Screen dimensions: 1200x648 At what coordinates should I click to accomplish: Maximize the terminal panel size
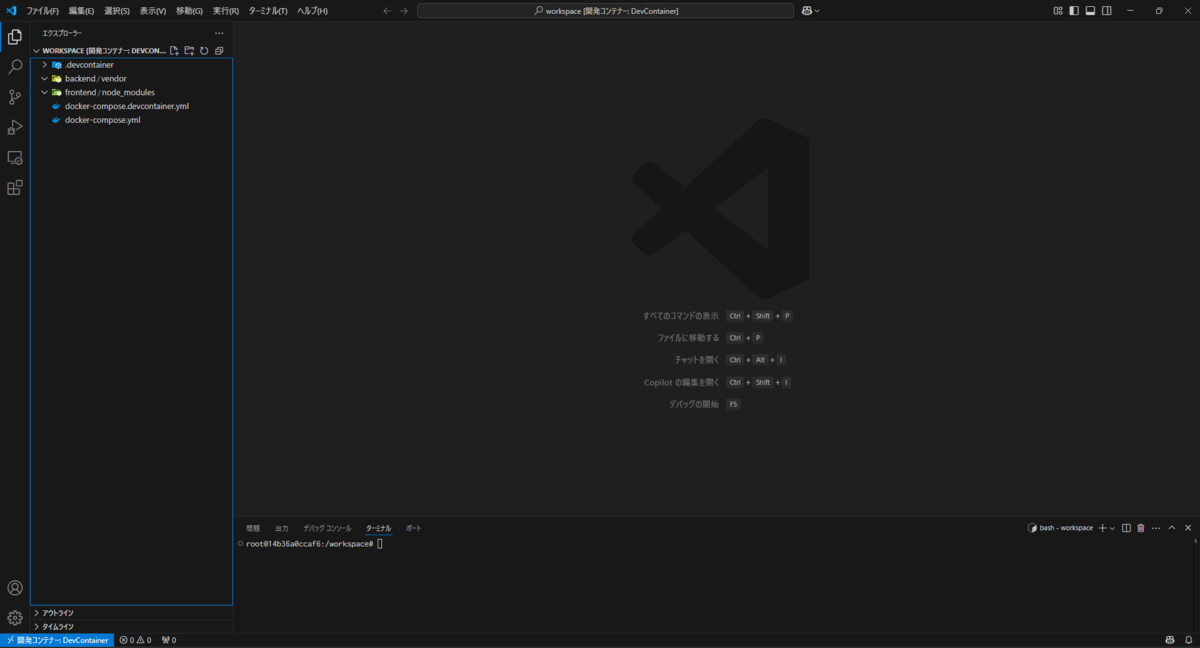[1172, 528]
